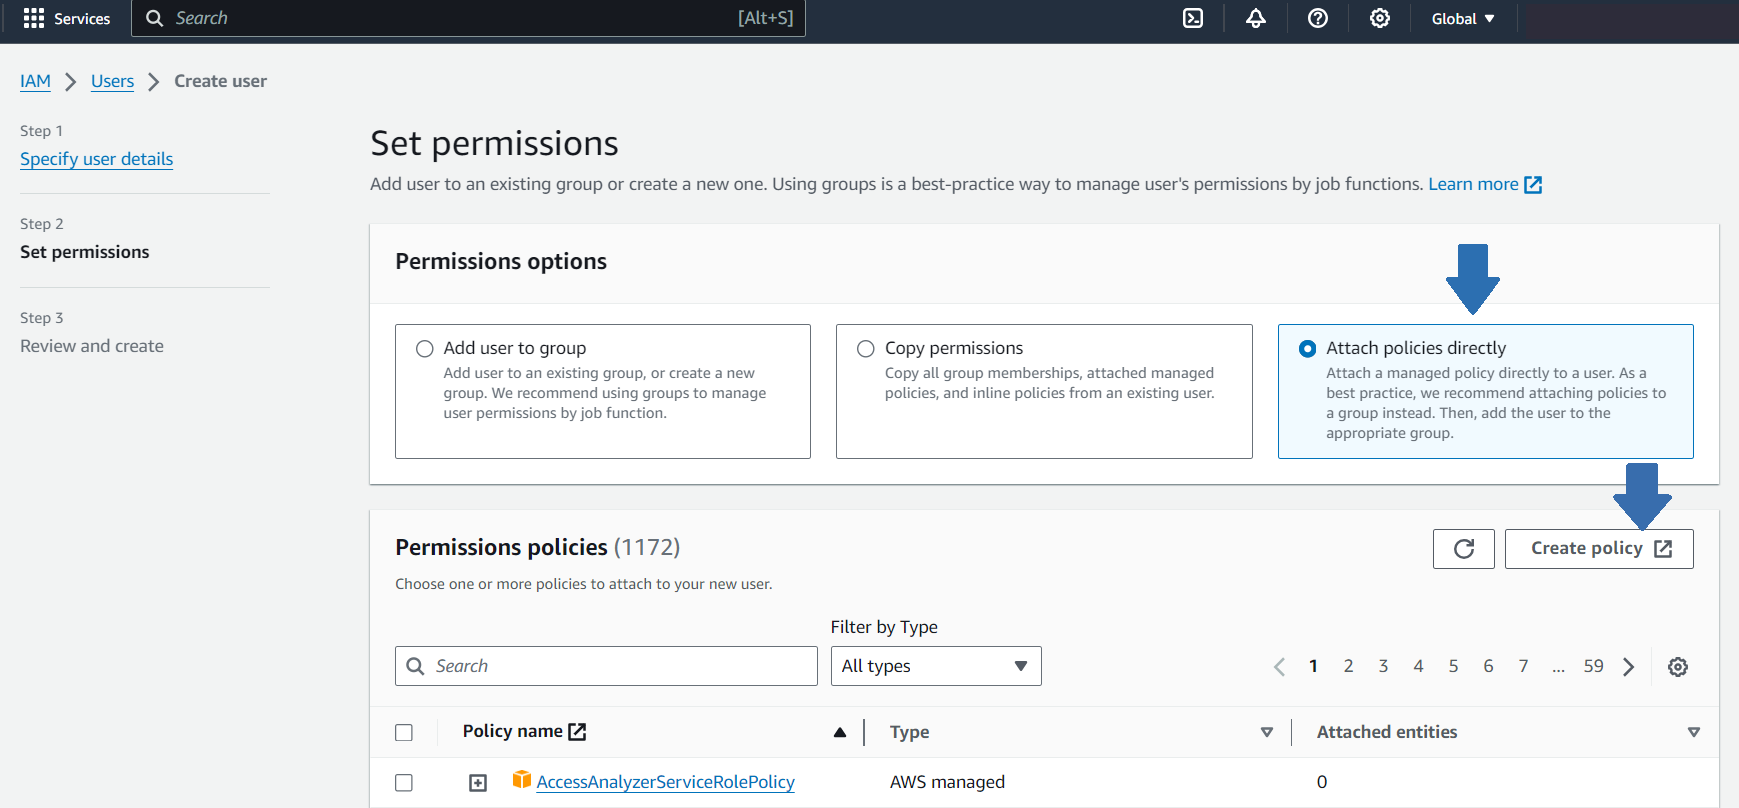1739x808 pixels.
Task: Launch AWS CloudShell from top bar
Action: 1193,18
